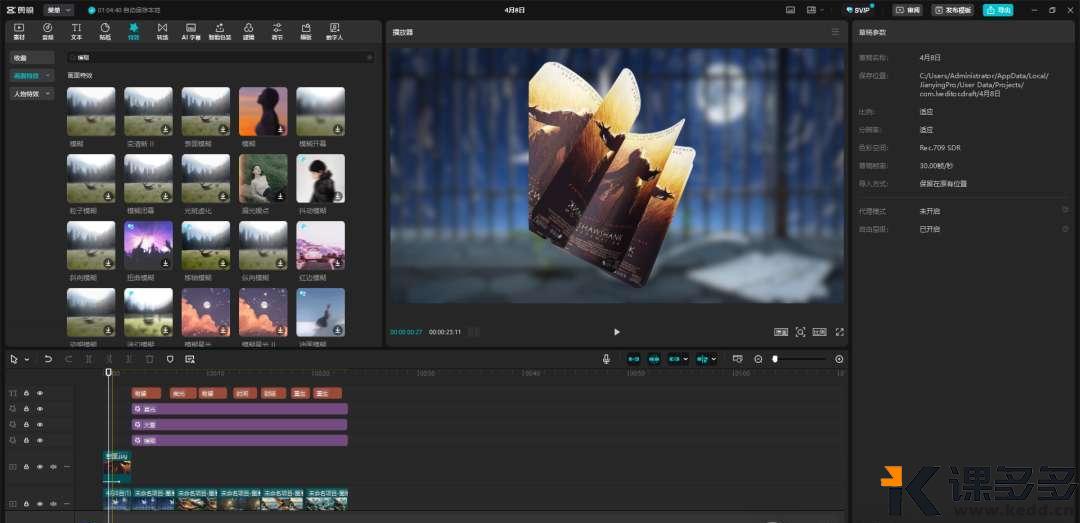The image size is (1080, 523).
Task: Toggle main track magnet
Action: tap(634, 359)
